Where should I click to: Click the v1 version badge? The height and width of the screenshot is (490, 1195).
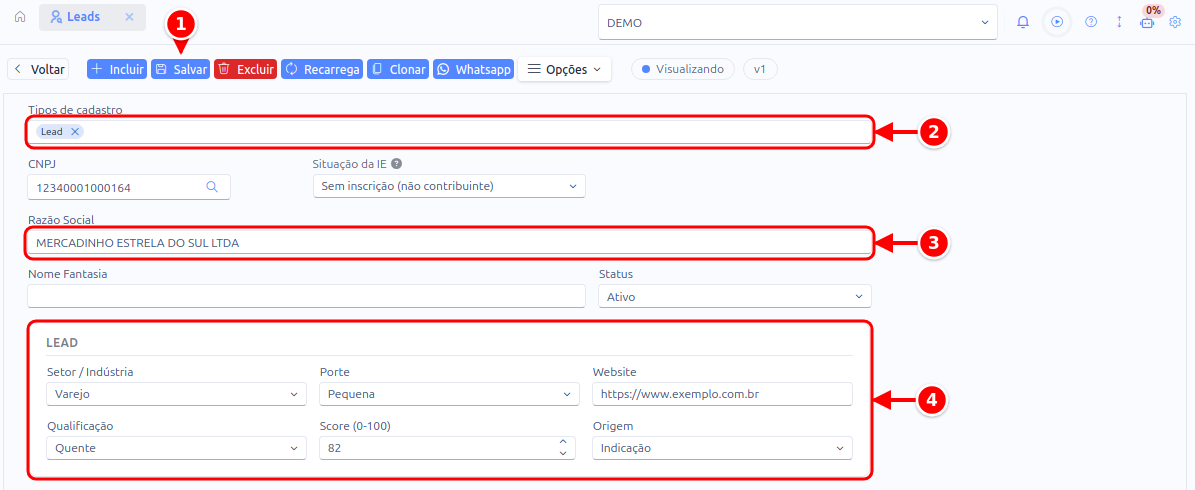tap(760, 69)
